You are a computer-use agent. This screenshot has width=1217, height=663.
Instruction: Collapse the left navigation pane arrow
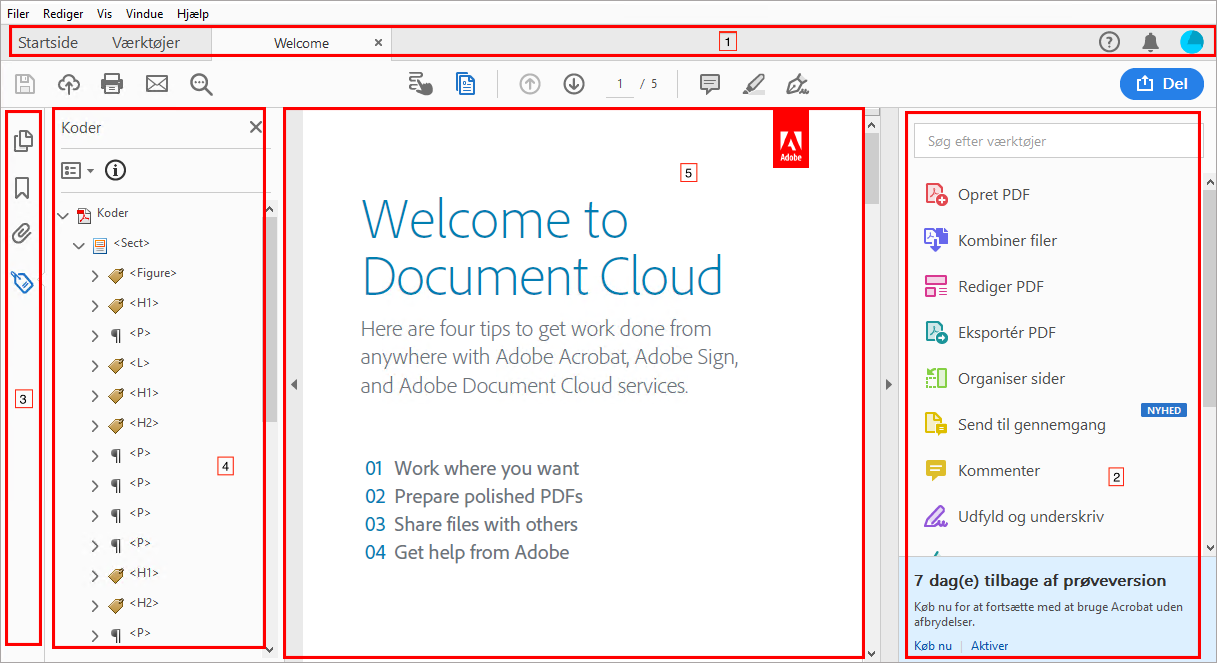click(294, 384)
